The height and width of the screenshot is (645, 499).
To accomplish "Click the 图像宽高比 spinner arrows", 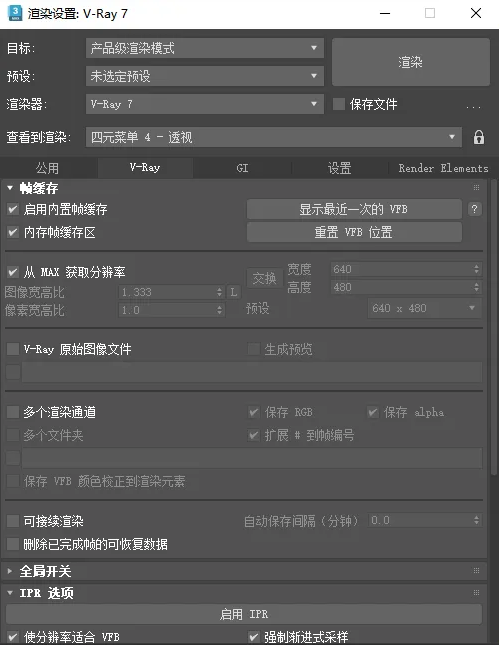I will coord(220,292).
